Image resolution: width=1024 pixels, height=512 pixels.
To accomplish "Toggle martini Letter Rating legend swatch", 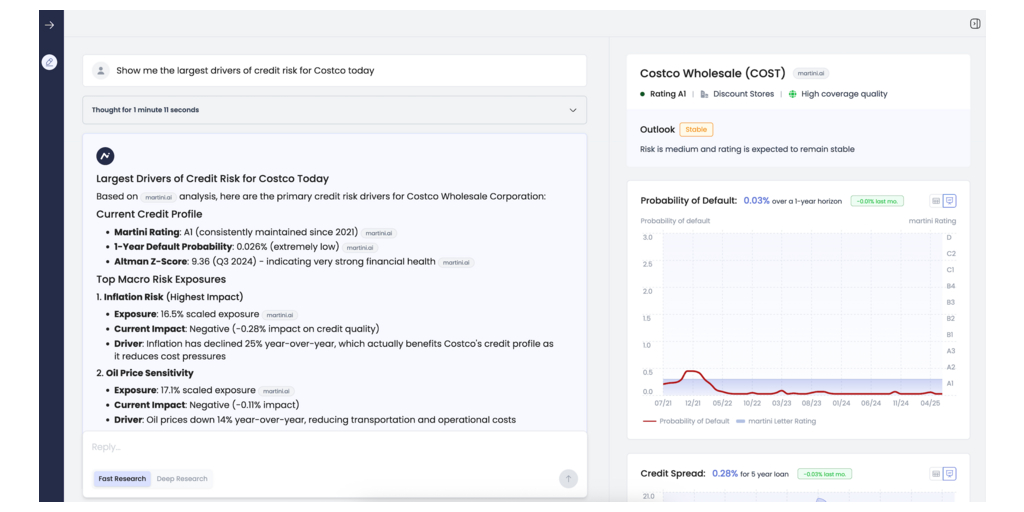I will 741,421.
